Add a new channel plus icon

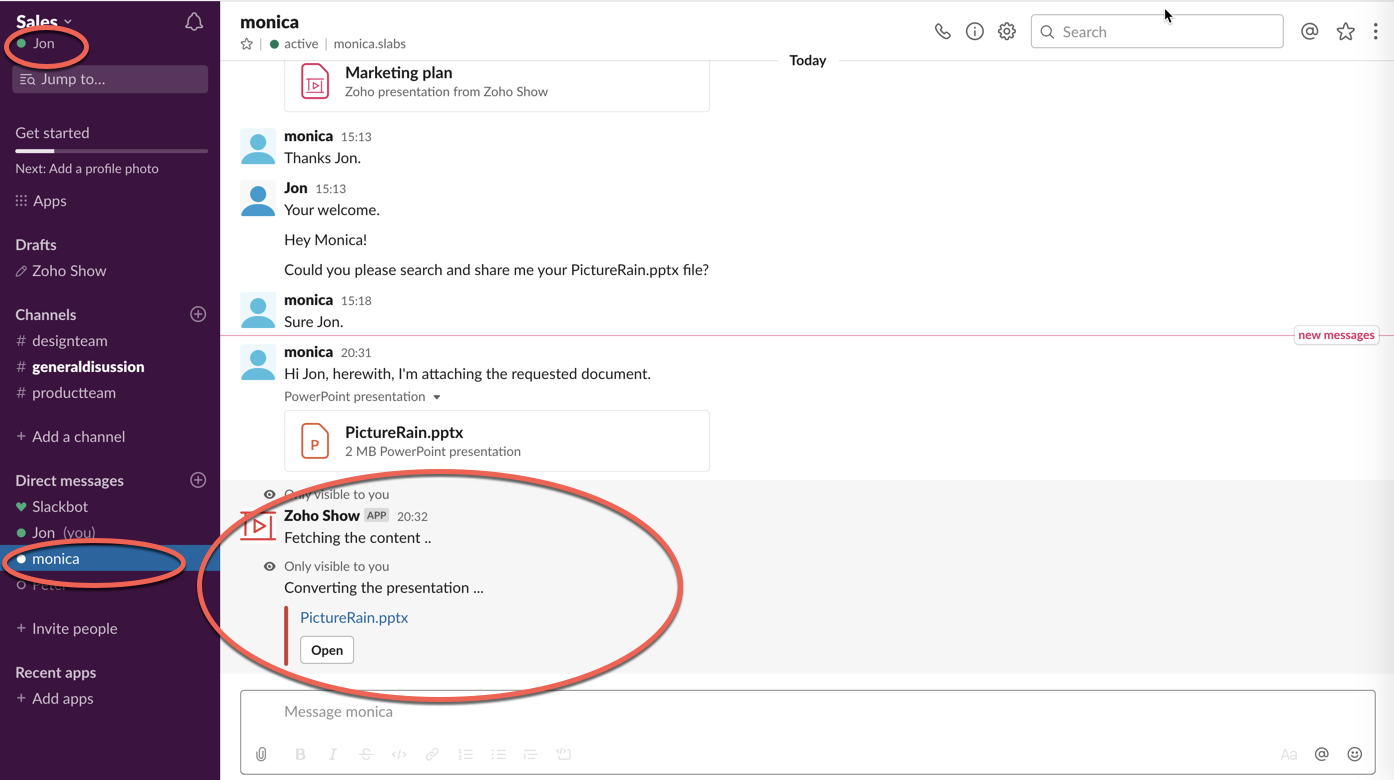[198, 314]
